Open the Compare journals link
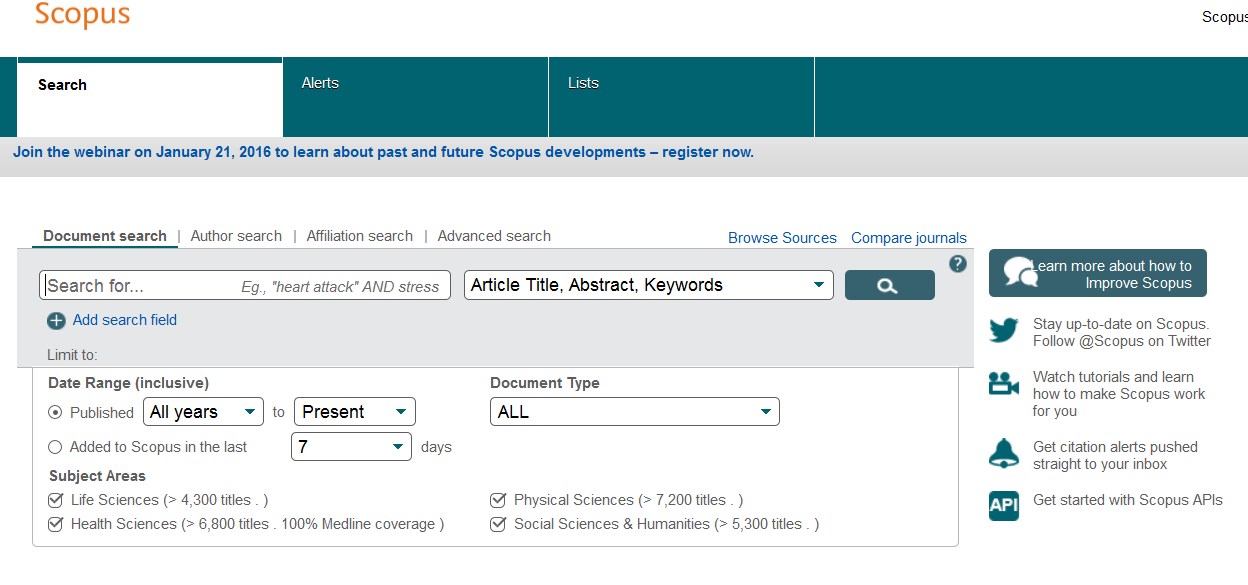Image resolution: width=1248 pixels, height=585 pixels. coord(909,238)
